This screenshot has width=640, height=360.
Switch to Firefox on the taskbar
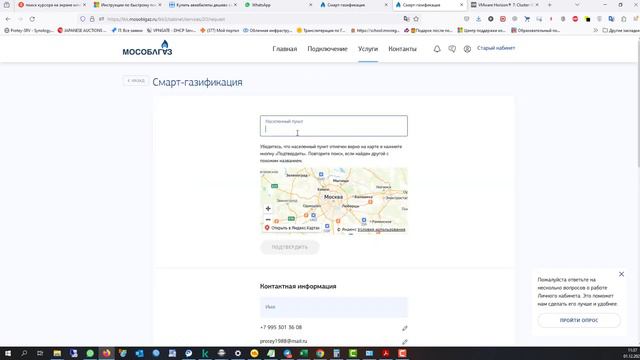pyautogui.click(x=106, y=353)
